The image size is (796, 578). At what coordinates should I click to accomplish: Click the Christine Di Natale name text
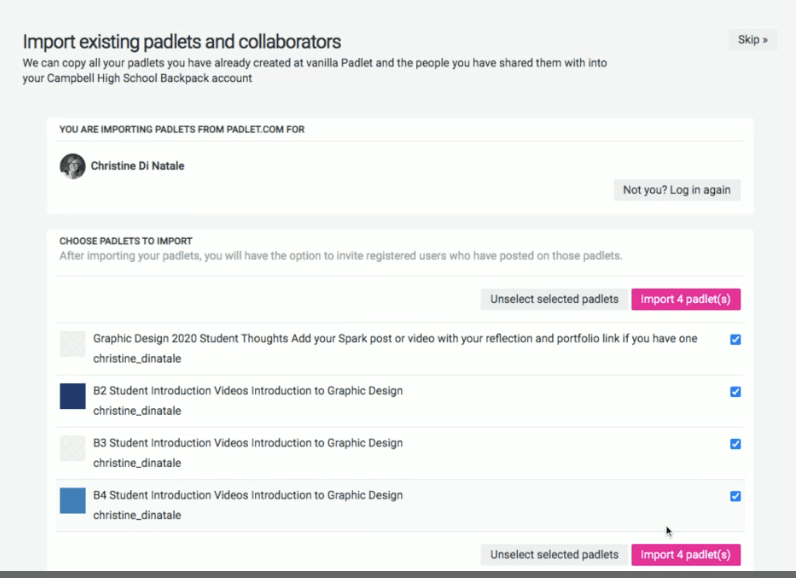pyautogui.click(x=138, y=166)
